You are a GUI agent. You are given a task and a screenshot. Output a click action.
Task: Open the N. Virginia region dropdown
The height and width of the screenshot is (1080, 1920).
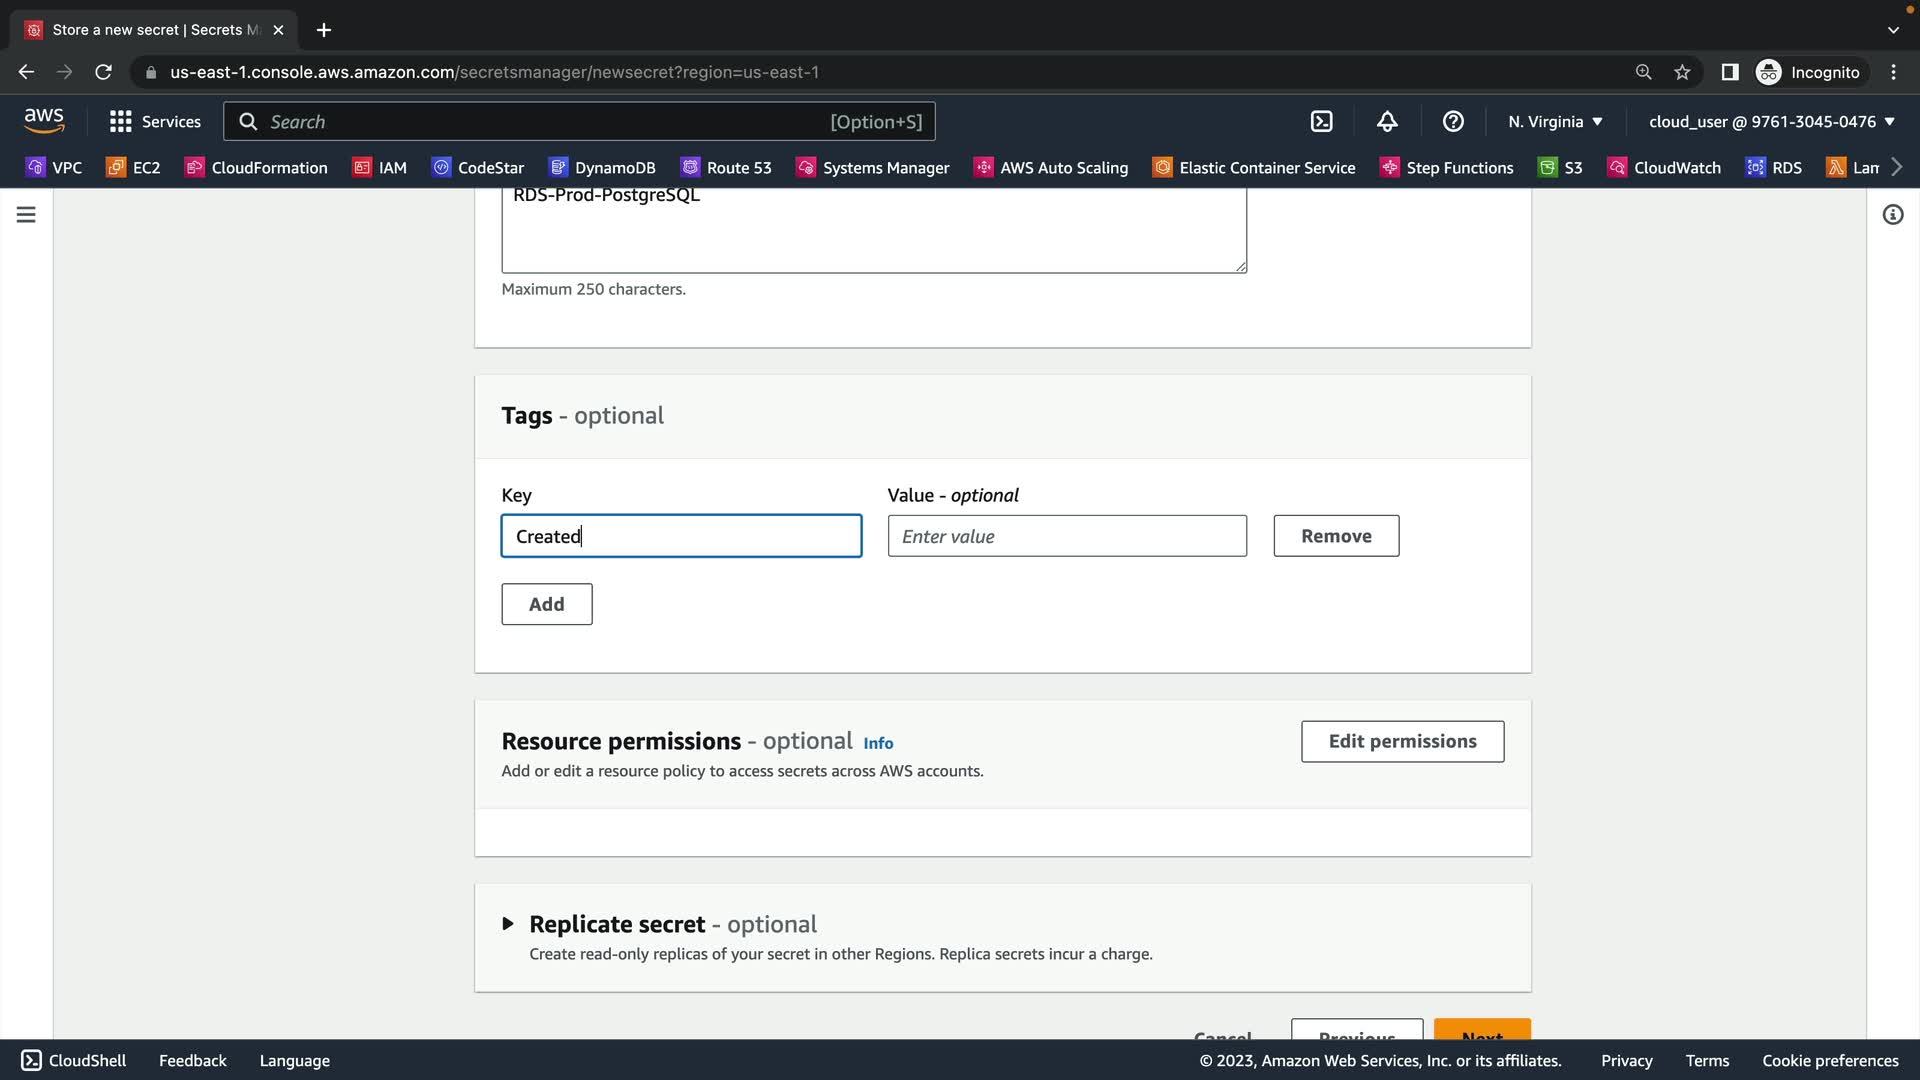[x=1555, y=121]
